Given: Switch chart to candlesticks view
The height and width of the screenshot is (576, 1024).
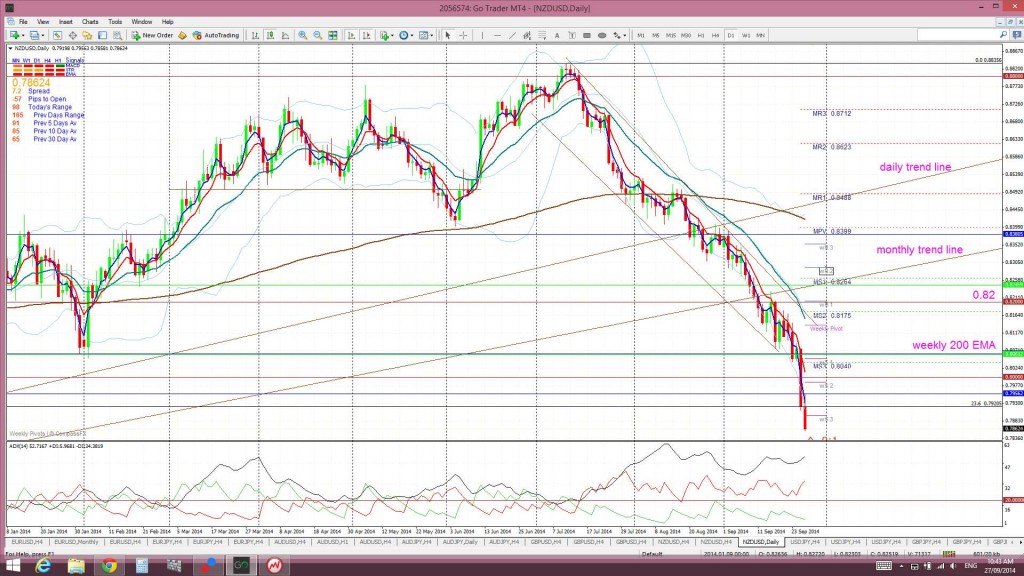Looking at the screenshot, I should [270, 35].
